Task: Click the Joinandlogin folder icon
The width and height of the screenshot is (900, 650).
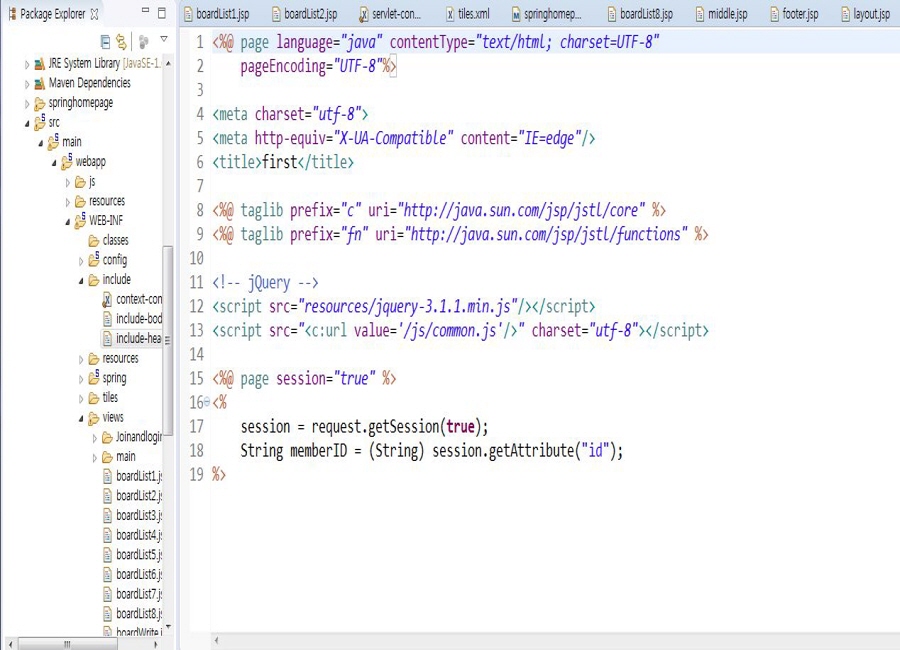Action: coord(107,438)
